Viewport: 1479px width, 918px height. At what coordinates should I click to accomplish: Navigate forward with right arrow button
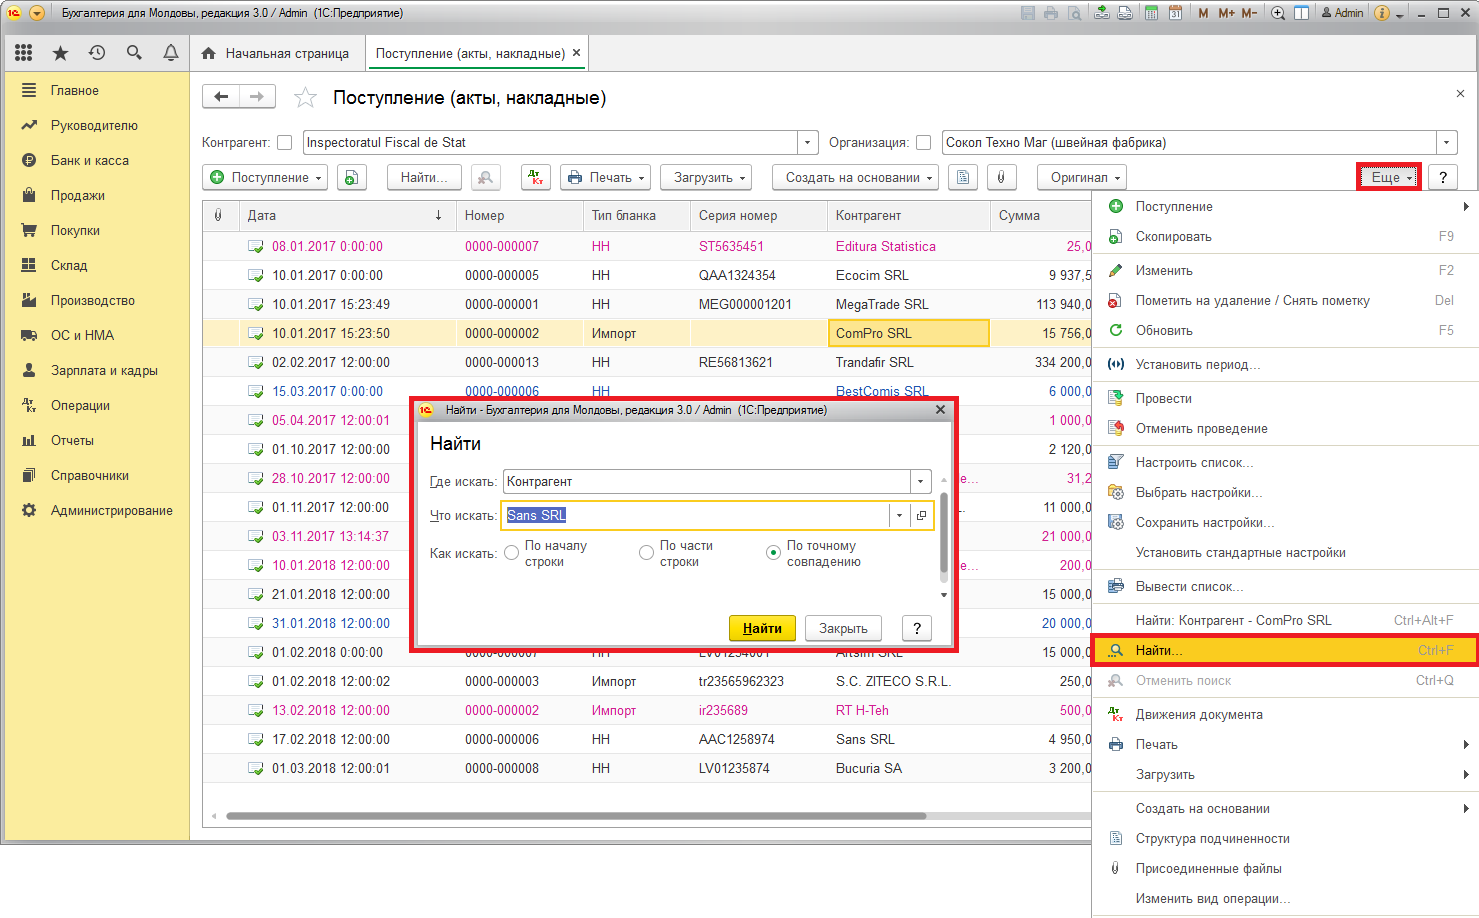pyautogui.click(x=257, y=96)
